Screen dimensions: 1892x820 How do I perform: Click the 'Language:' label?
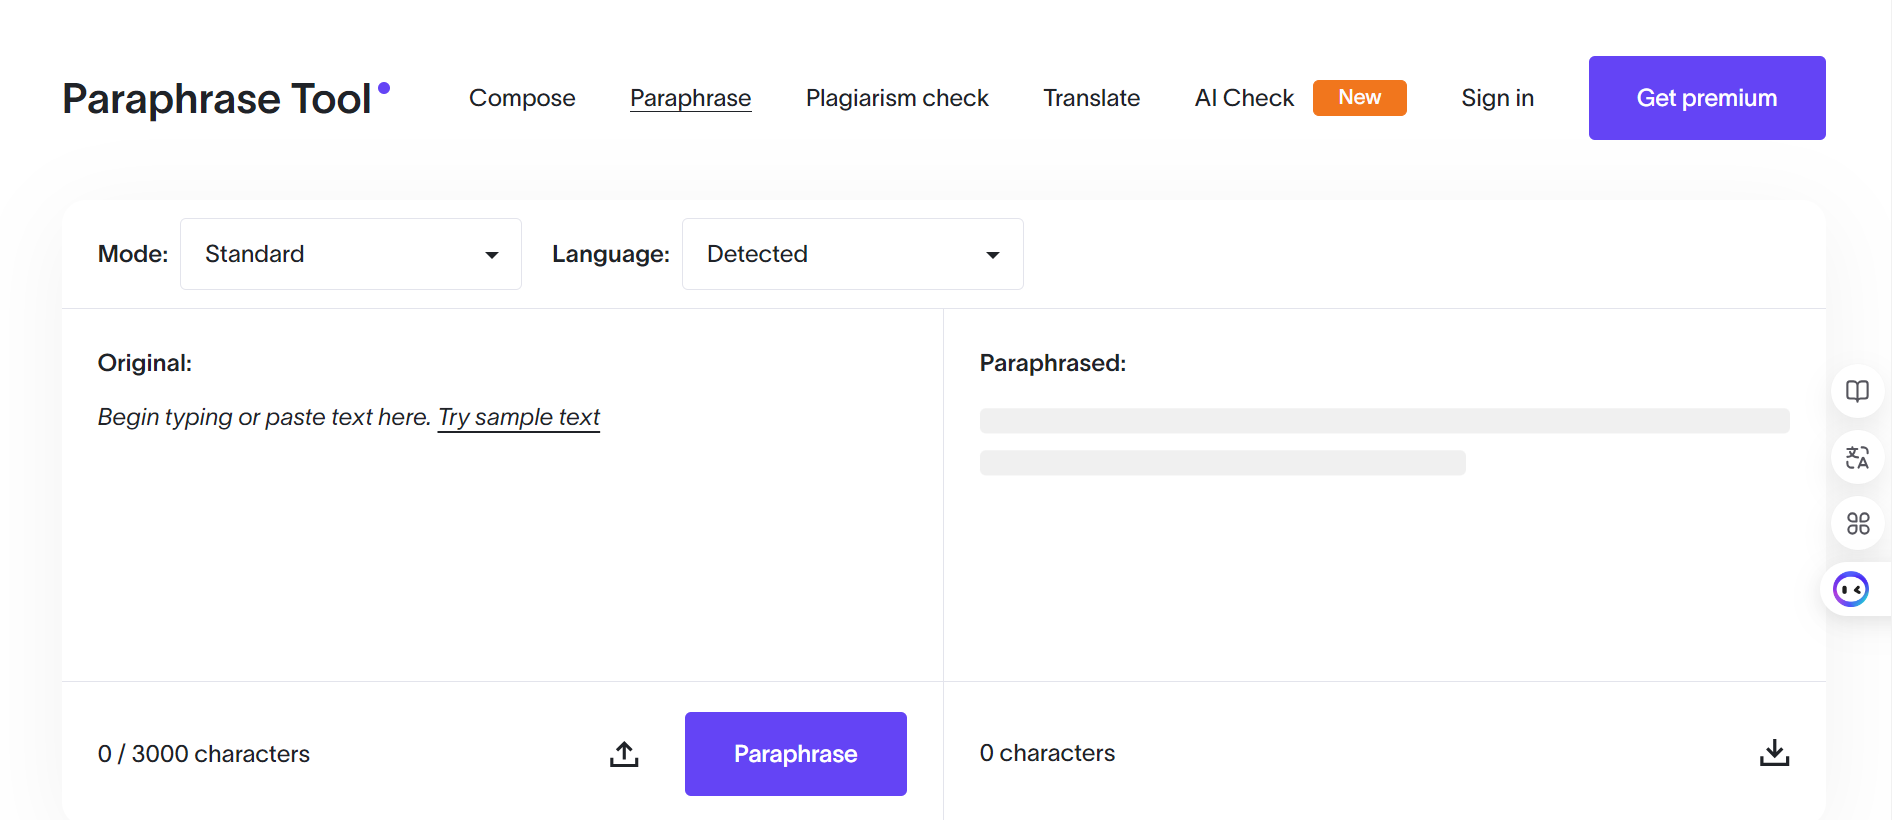tap(611, 254)
